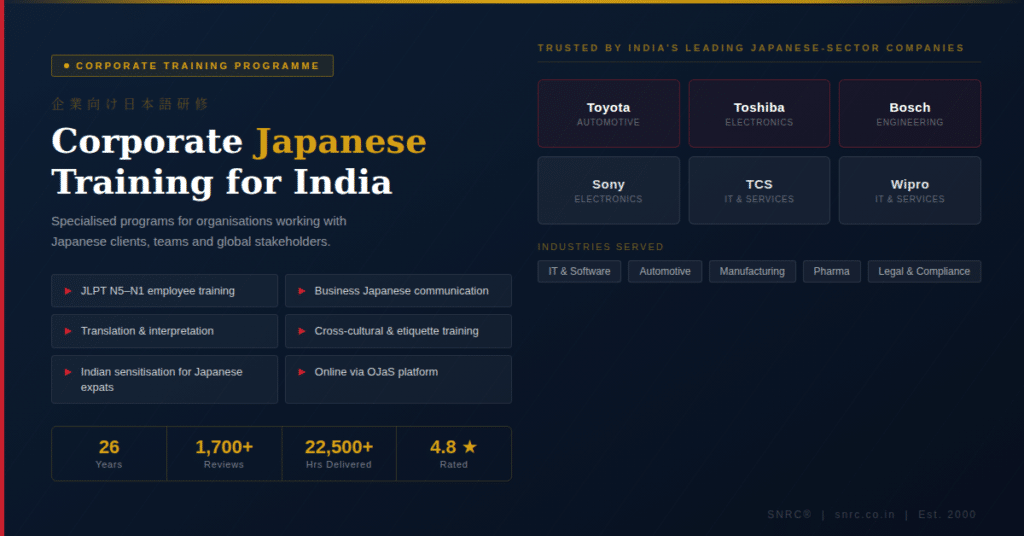The image size is (1024, 536).
Task: Choose the Wipro IT & Services card
Action: pyautogui.click(x=910, y=191)
